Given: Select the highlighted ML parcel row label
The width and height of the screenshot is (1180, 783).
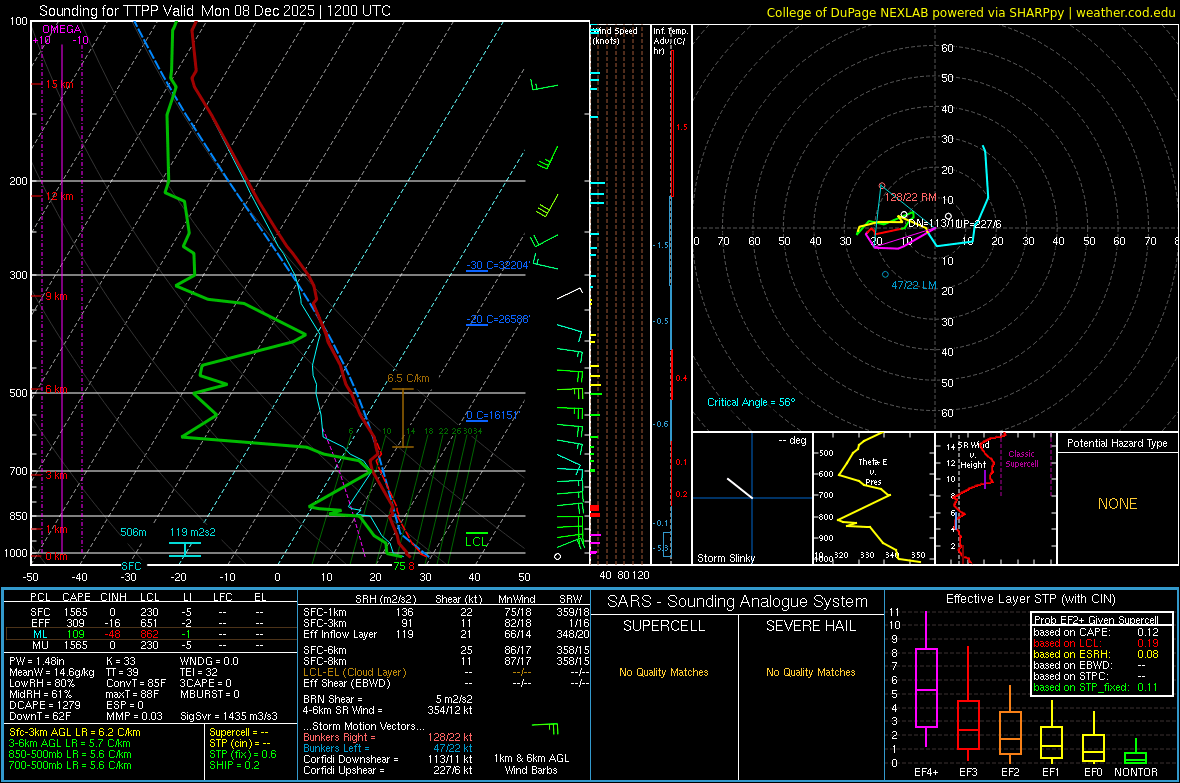Looking at the screenshot, I should (x=40, y=634).
